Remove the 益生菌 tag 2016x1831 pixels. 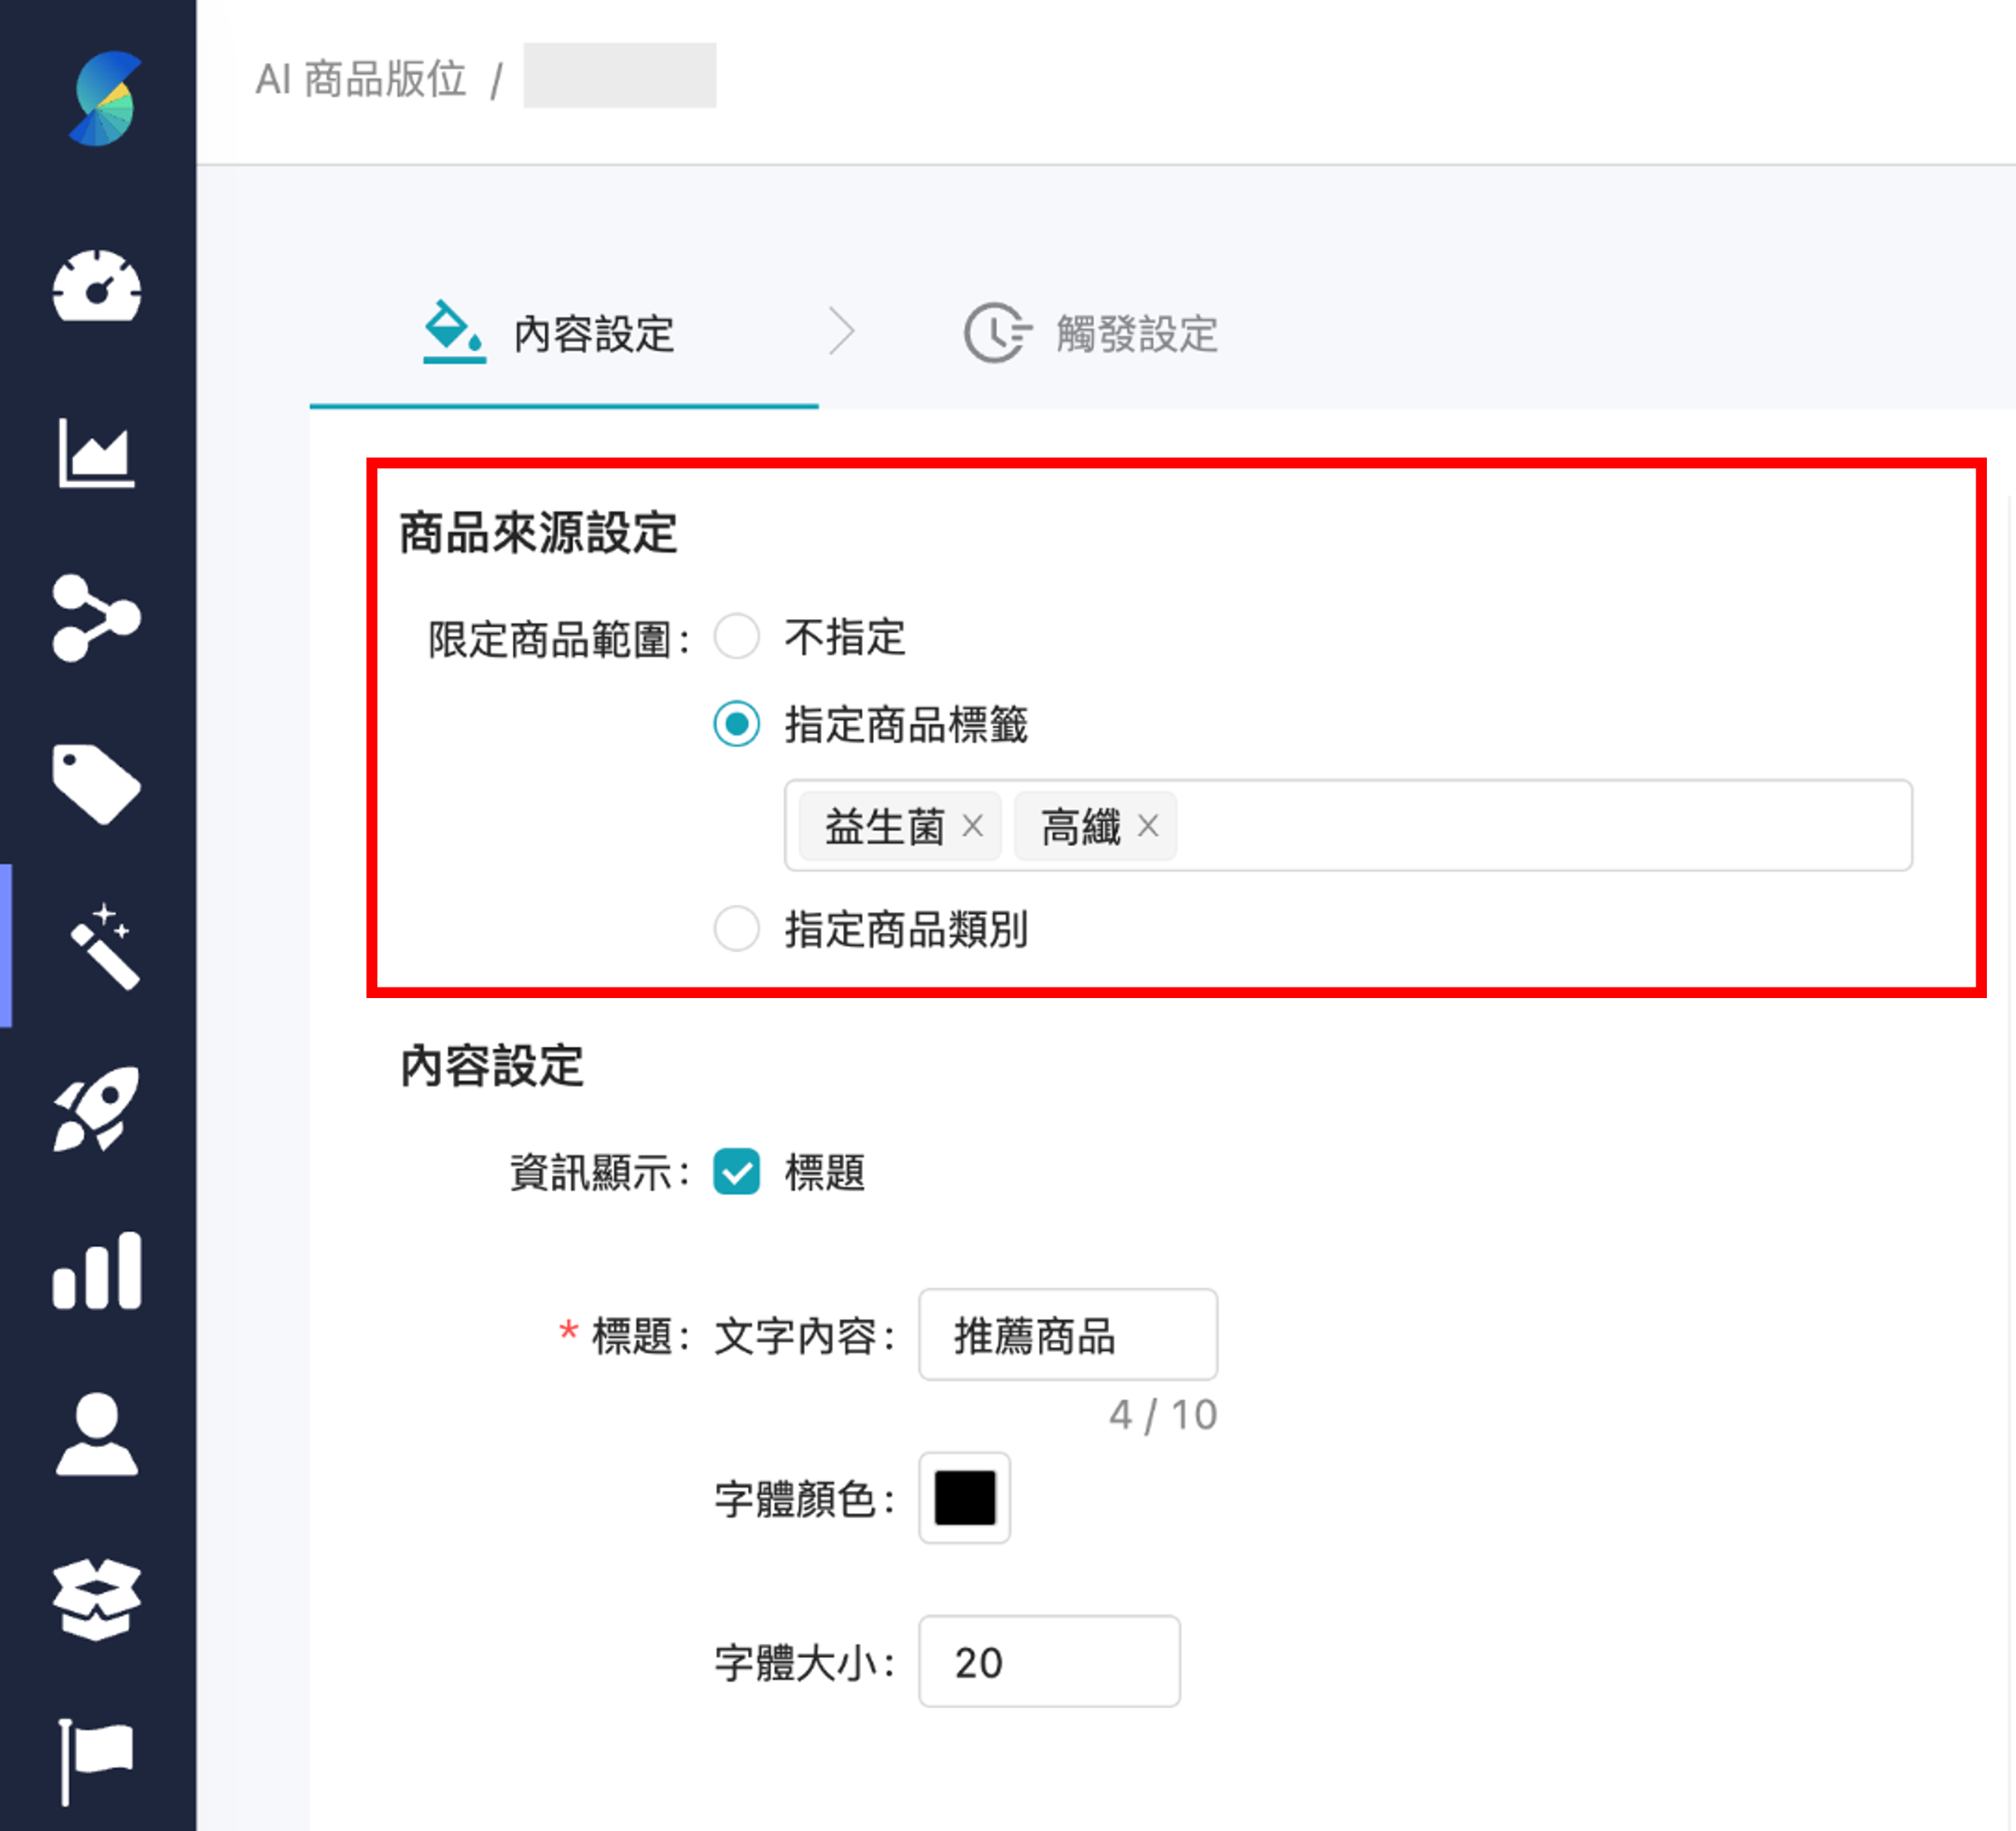[x=974, y=826]
